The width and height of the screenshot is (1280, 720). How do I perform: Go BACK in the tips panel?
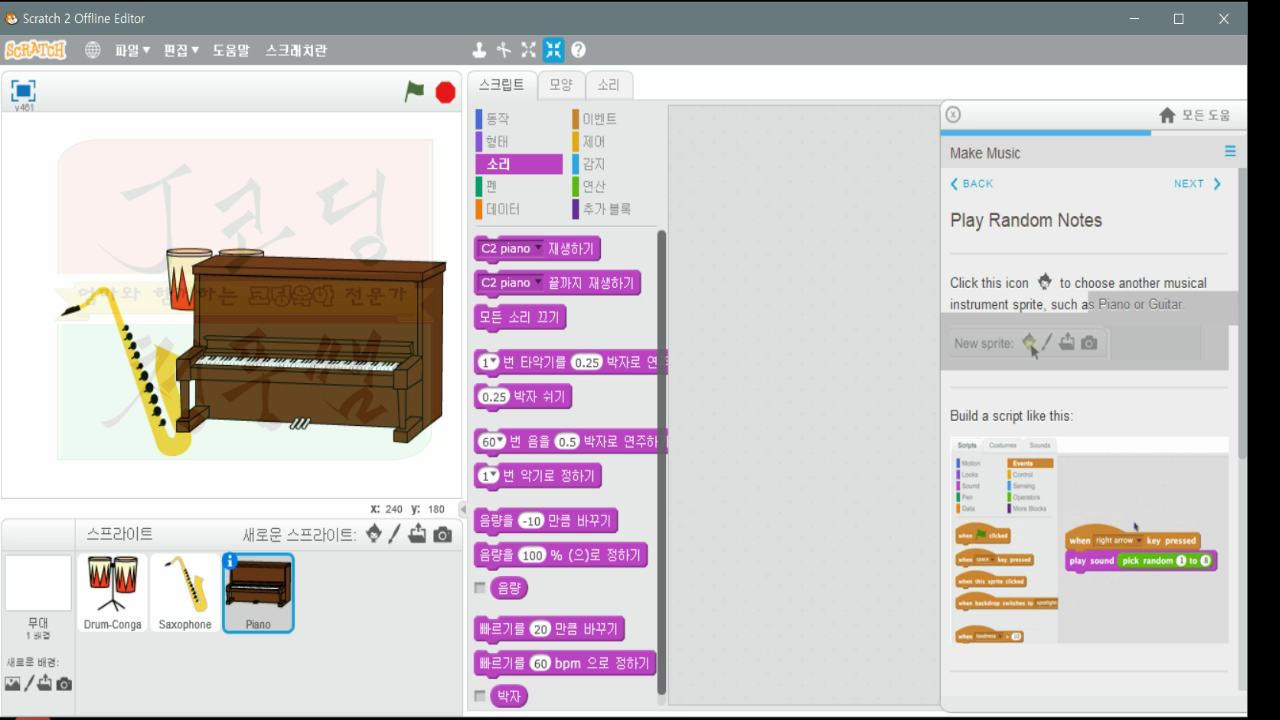pyautogui.click(x=972, y=184)
